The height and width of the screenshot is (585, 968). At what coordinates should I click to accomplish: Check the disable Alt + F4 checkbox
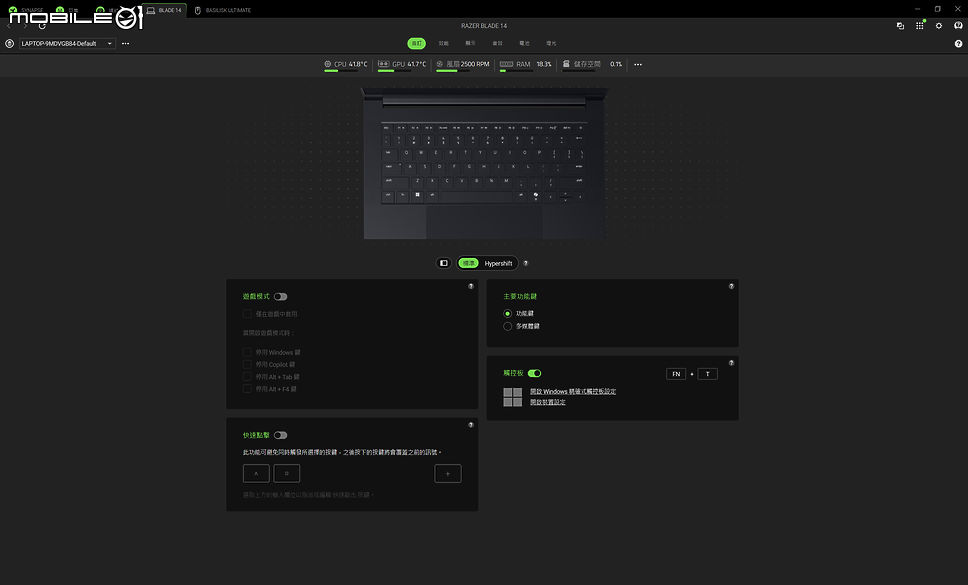[248, 389]
